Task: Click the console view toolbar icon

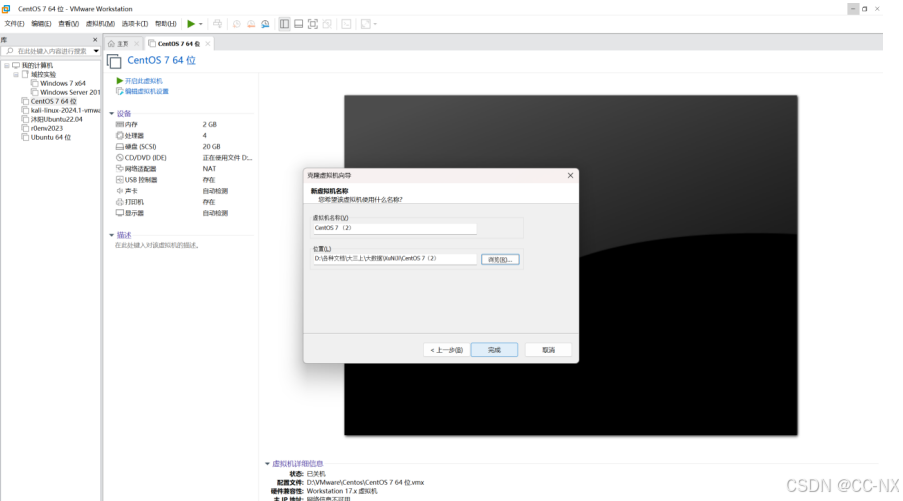Action: click(346, 24)
